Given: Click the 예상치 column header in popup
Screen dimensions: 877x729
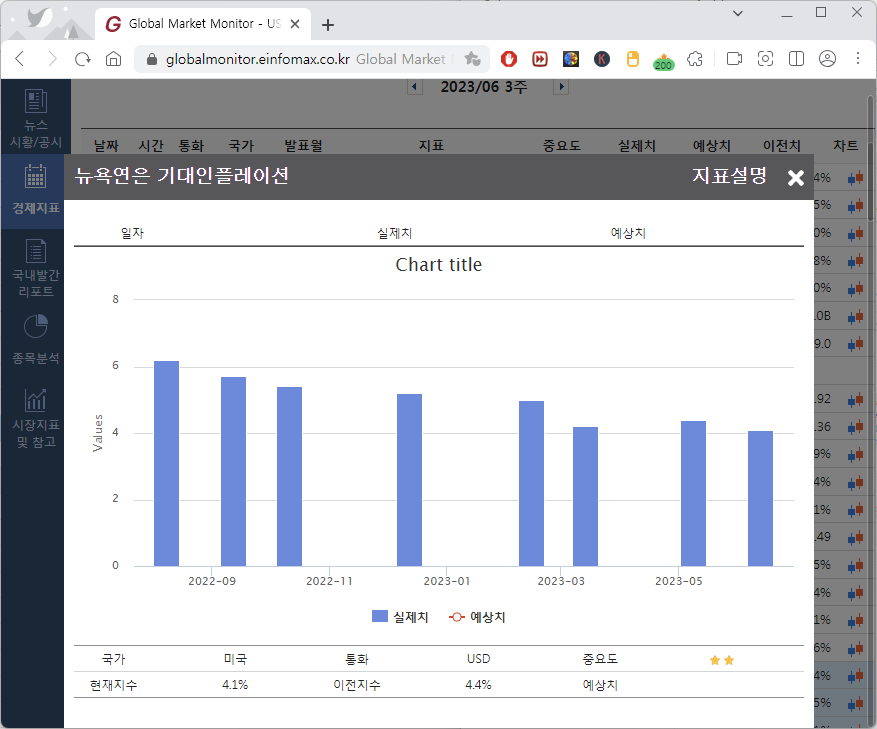Looking at the screenshot, I should [628, 233].
